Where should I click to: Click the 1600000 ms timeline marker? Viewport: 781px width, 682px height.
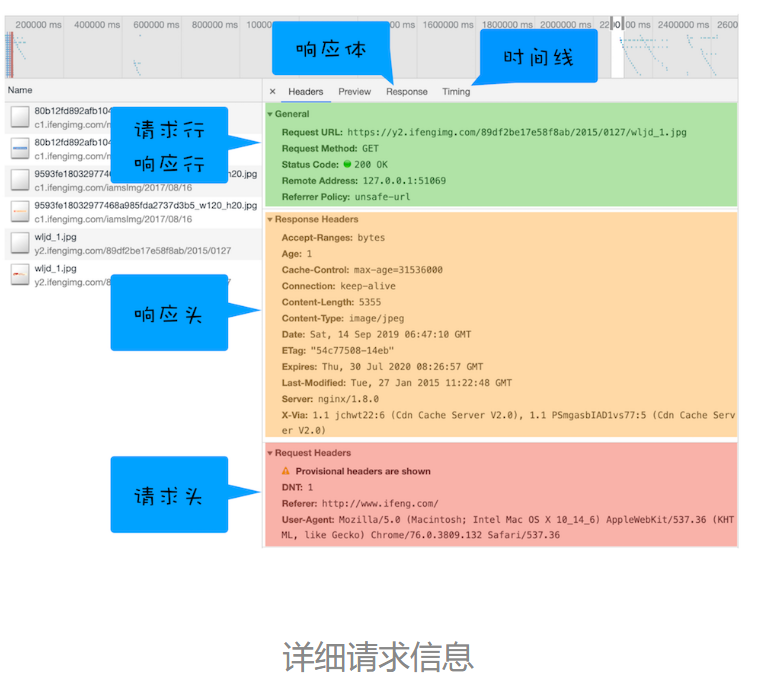(x=448, y=25)
